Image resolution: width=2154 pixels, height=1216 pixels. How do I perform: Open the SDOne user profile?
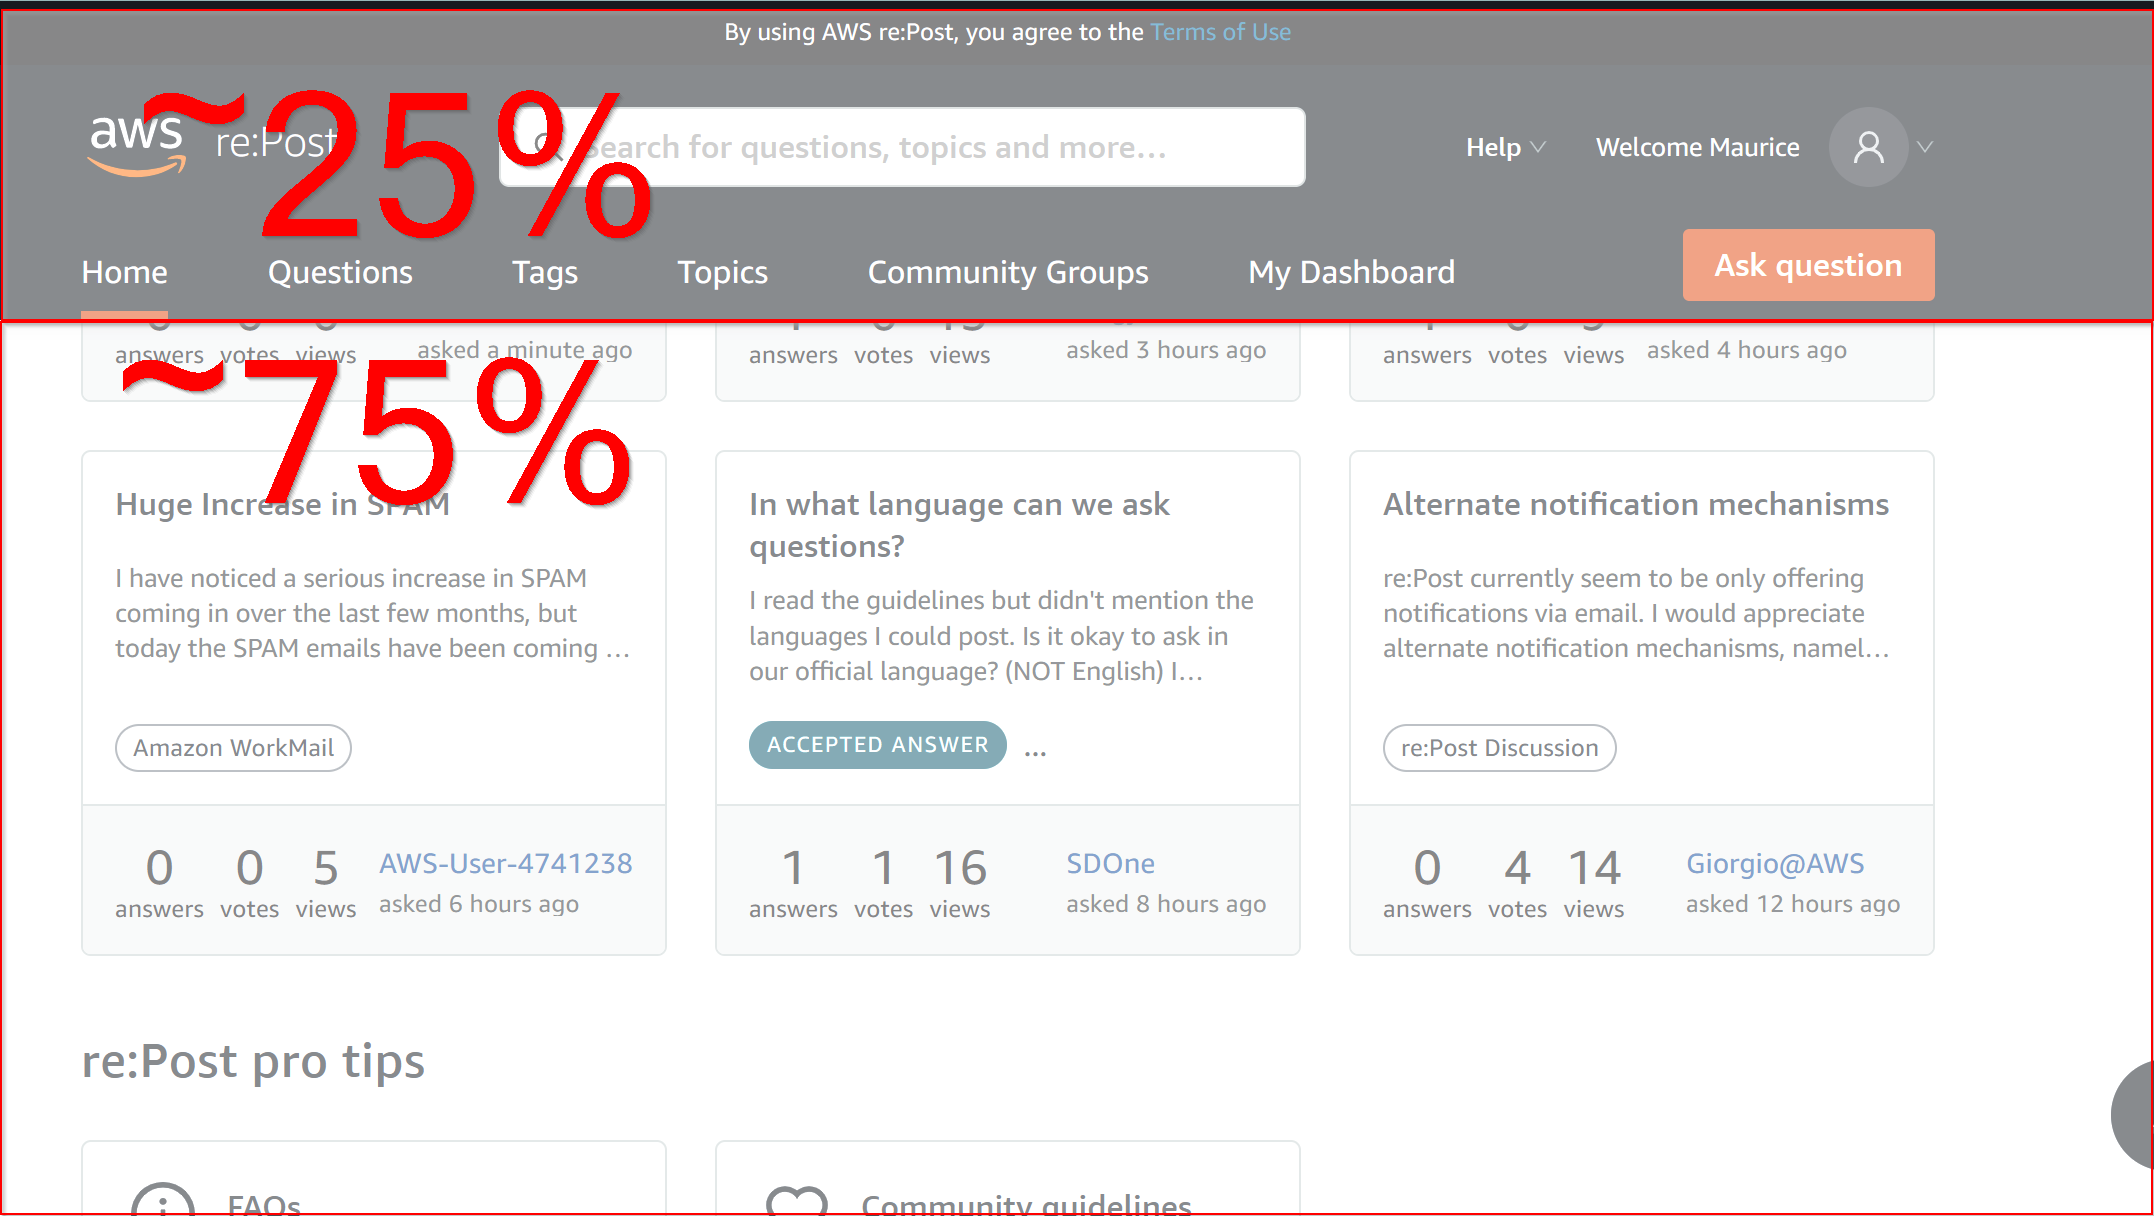(x=1110, y=863)
